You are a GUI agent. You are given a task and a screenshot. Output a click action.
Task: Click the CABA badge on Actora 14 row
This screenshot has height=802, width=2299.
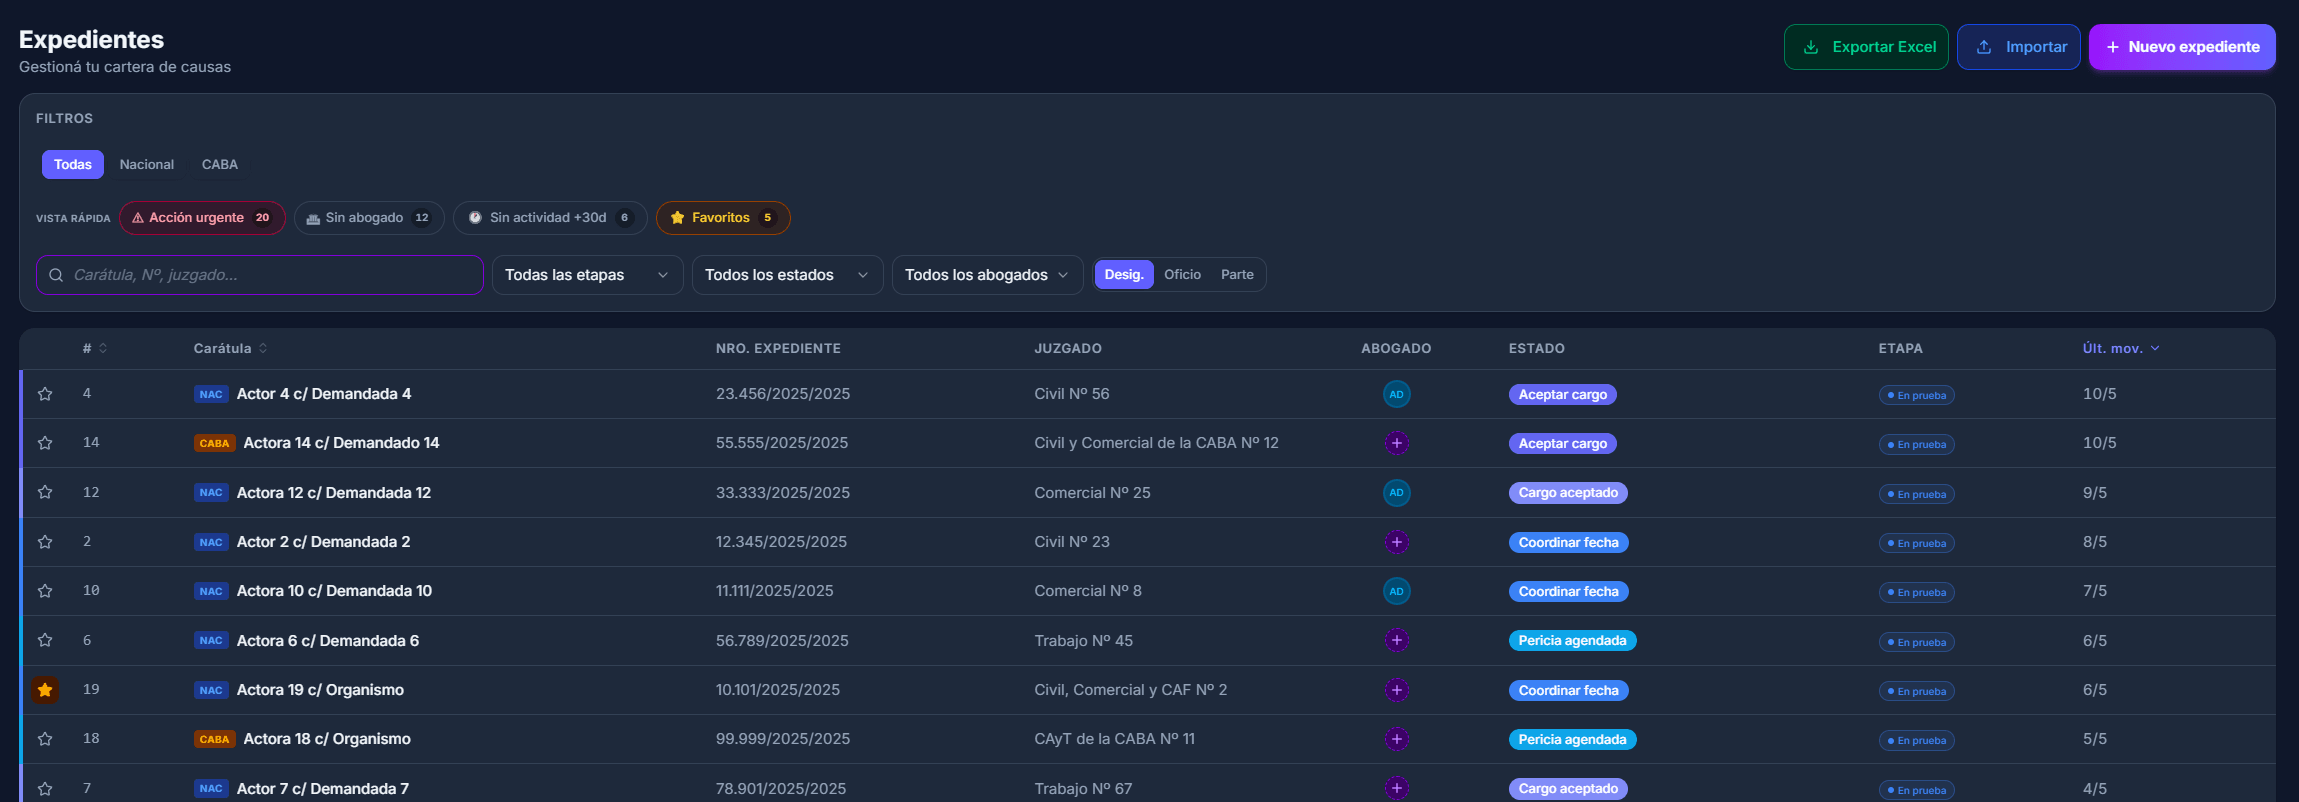pos(215,443)
